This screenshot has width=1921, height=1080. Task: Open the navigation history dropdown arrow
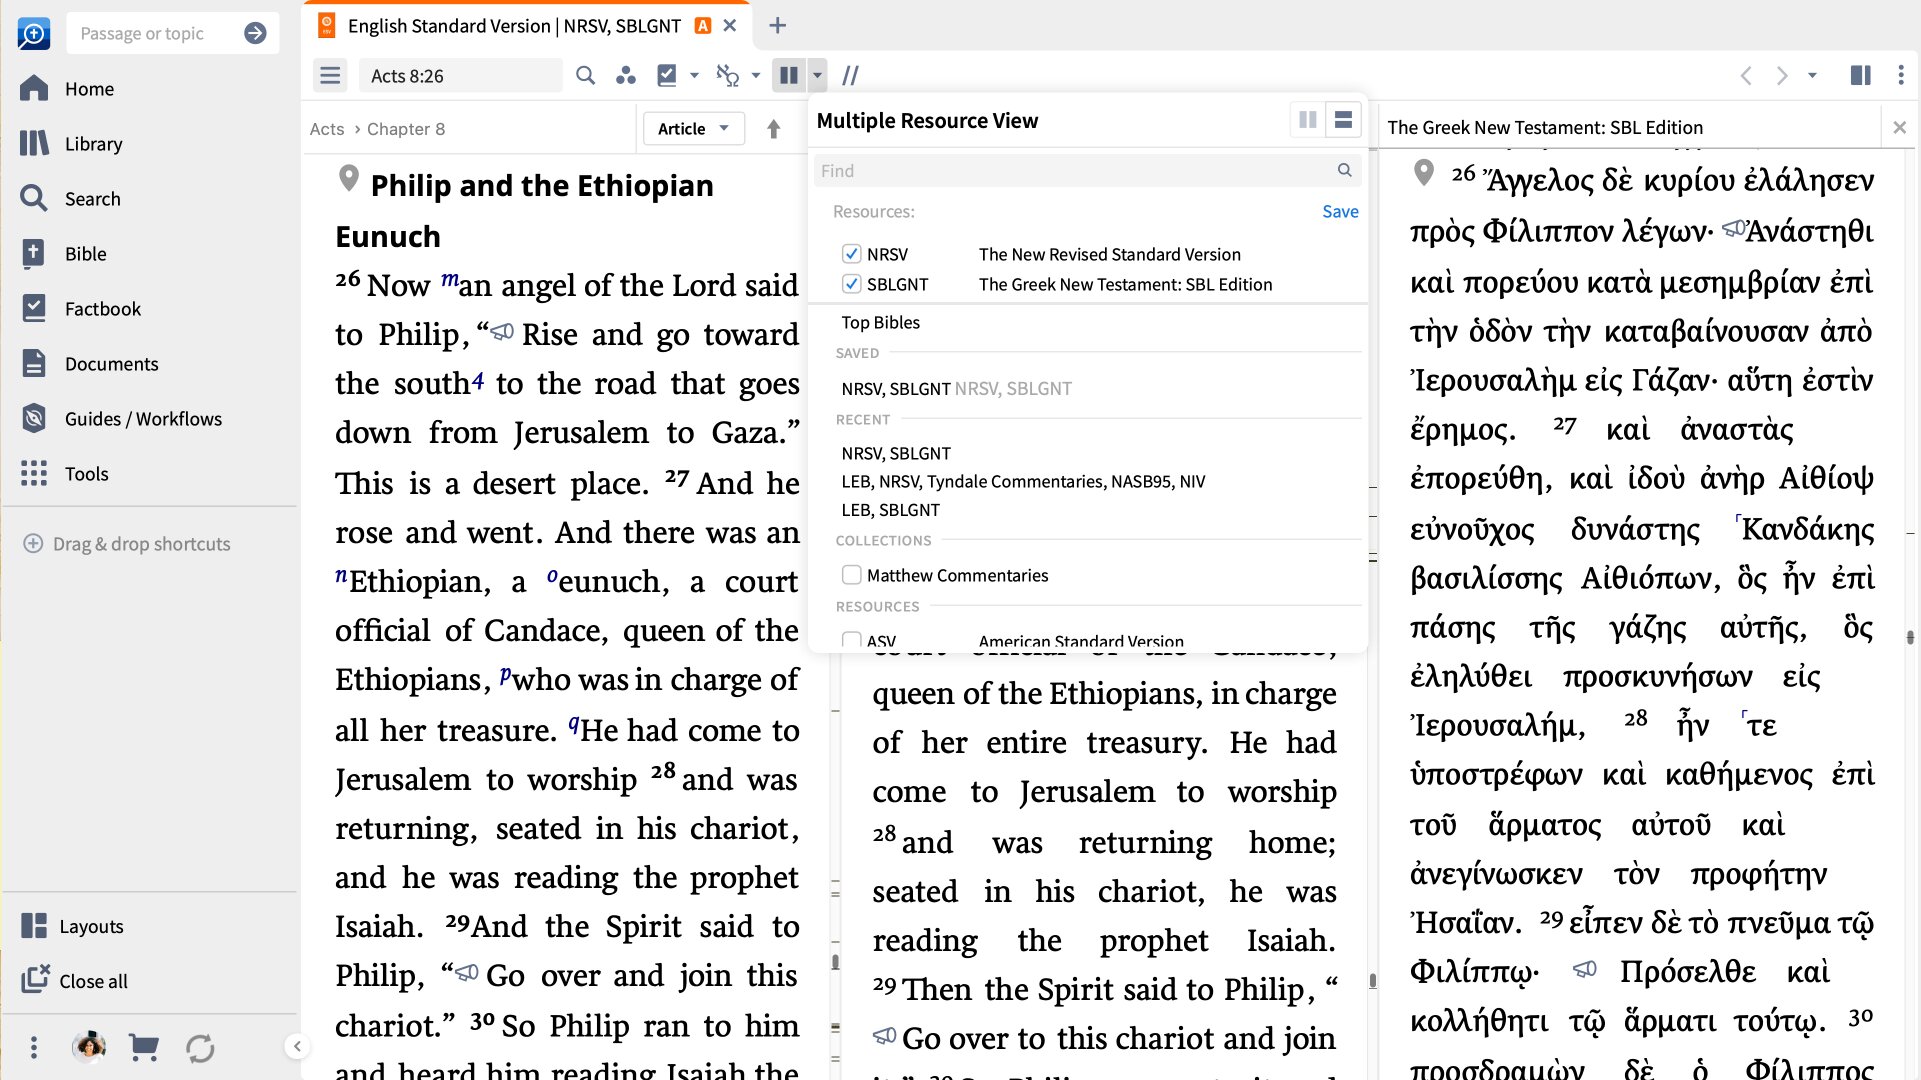1812,75
